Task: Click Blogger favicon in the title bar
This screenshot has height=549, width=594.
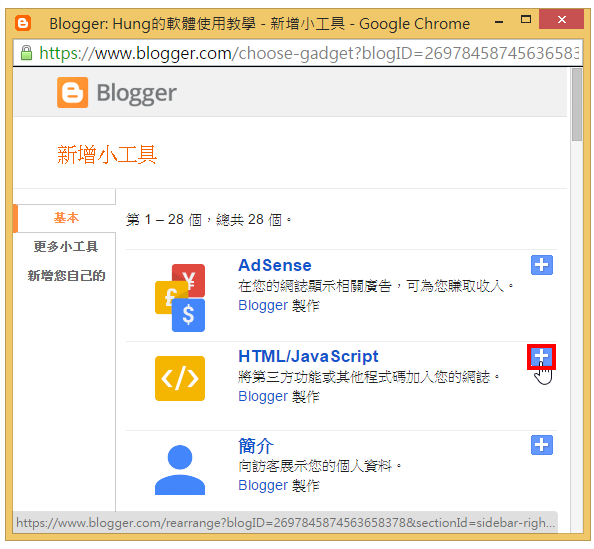Action: point(23,23)
